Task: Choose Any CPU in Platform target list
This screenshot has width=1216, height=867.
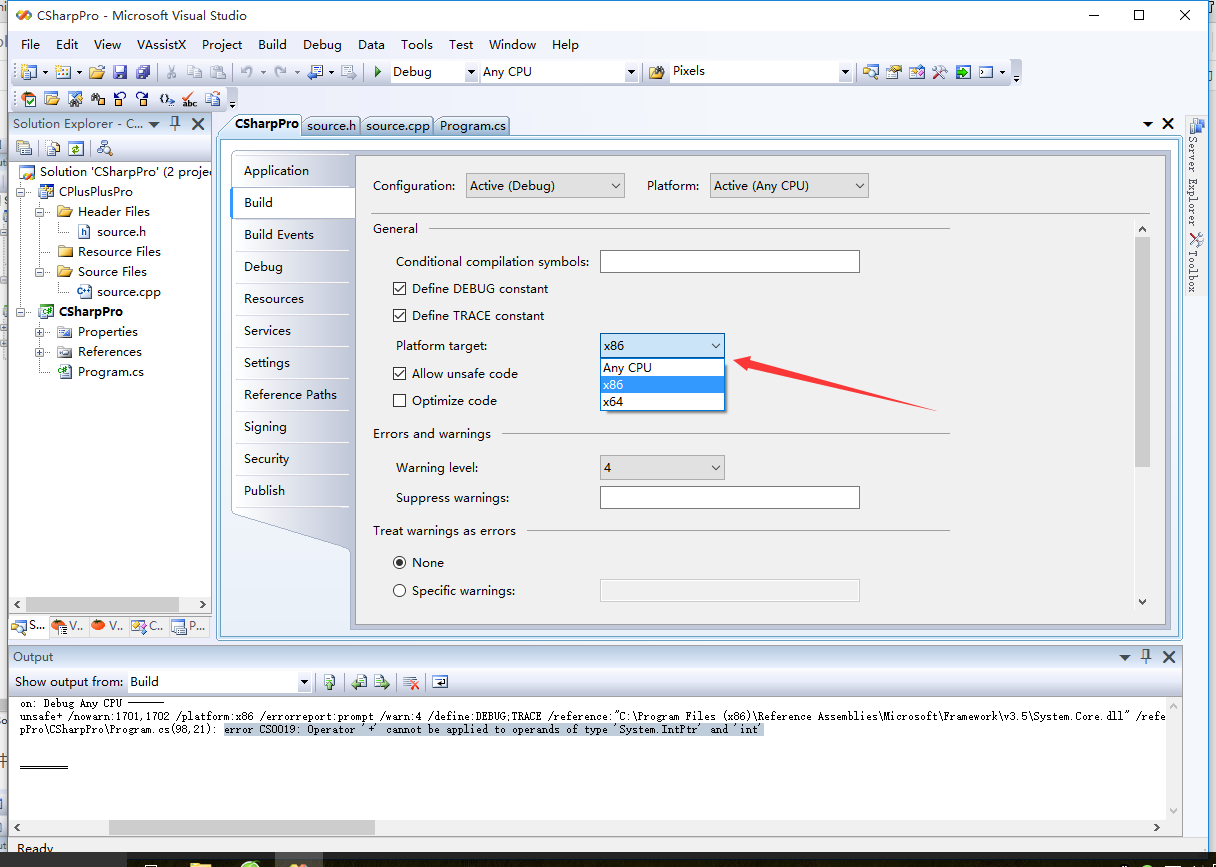Action: pyautogui.click(x=662, y=367)
